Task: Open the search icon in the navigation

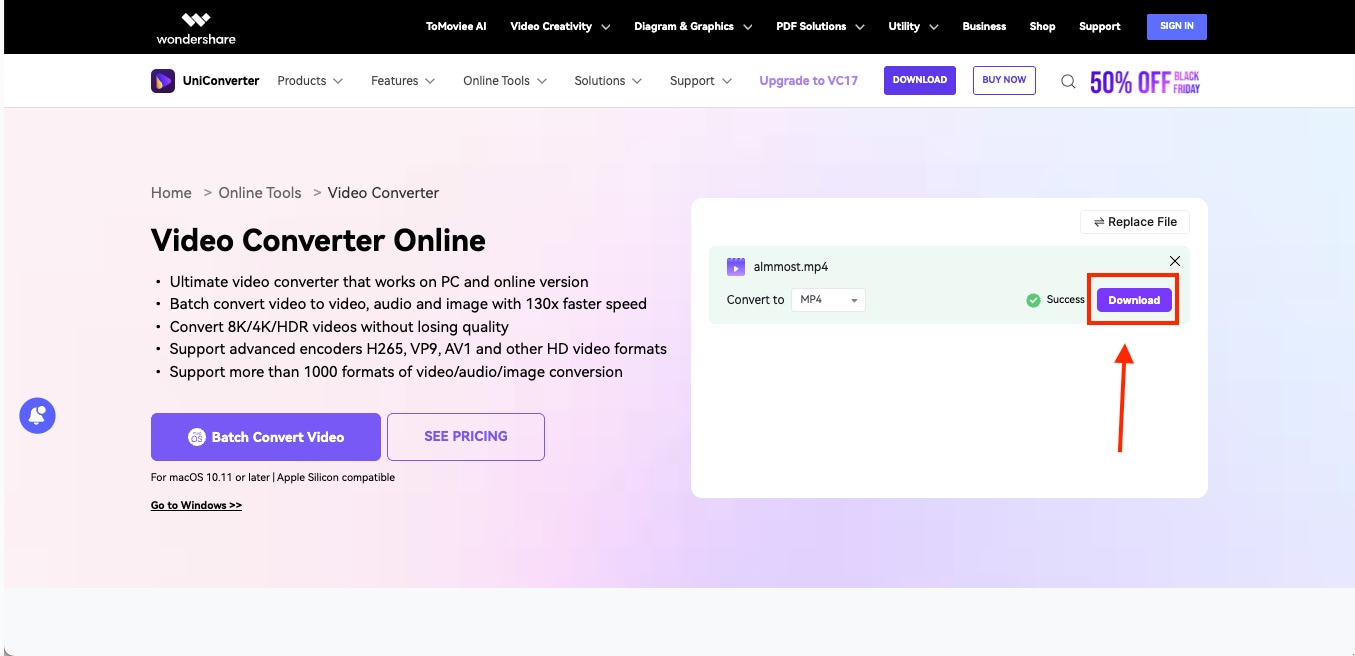Action: point(1067,80)
